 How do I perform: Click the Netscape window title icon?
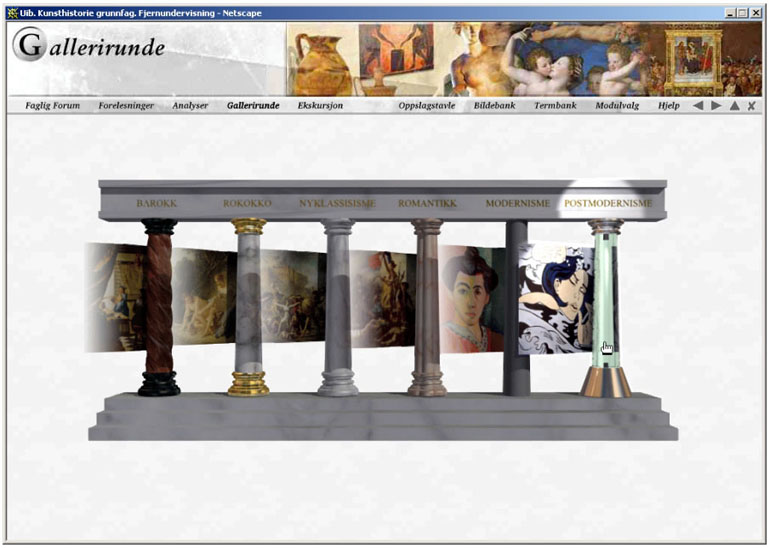[12, 13]
